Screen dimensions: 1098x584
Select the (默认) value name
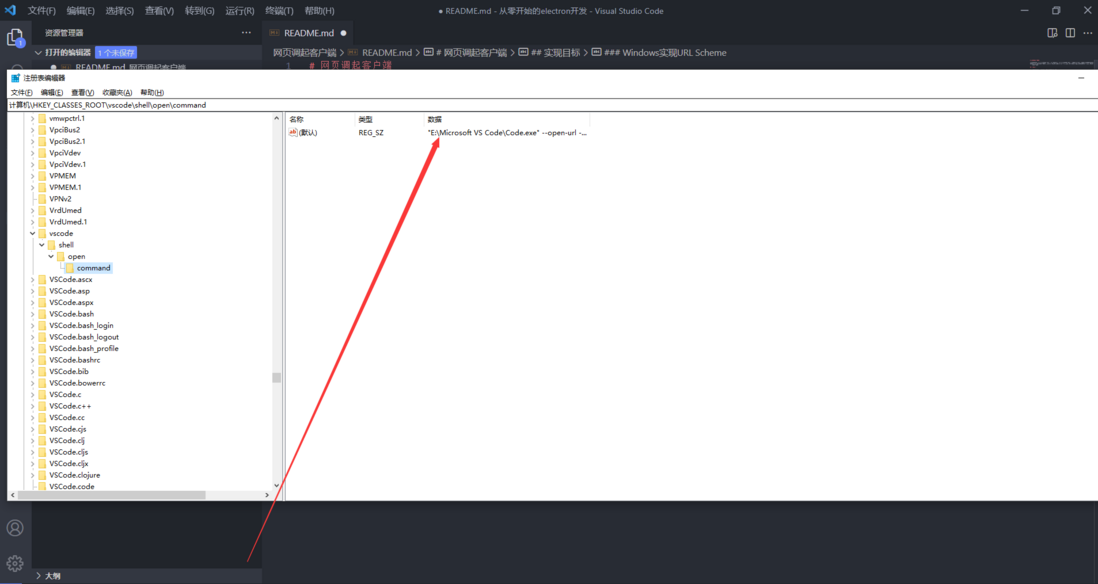pos(308,132)
